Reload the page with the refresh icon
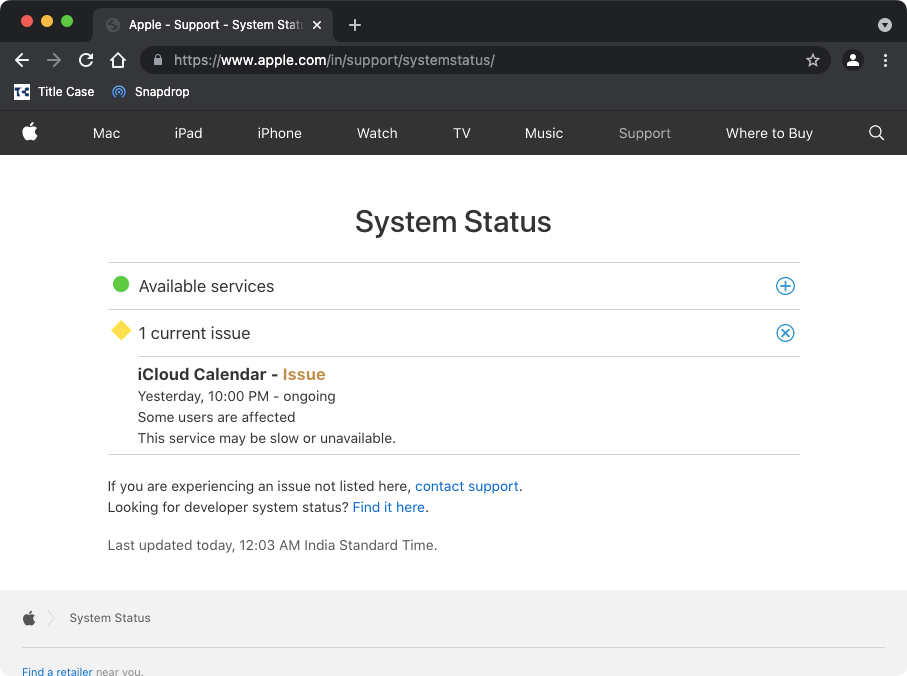 point(86,60)
